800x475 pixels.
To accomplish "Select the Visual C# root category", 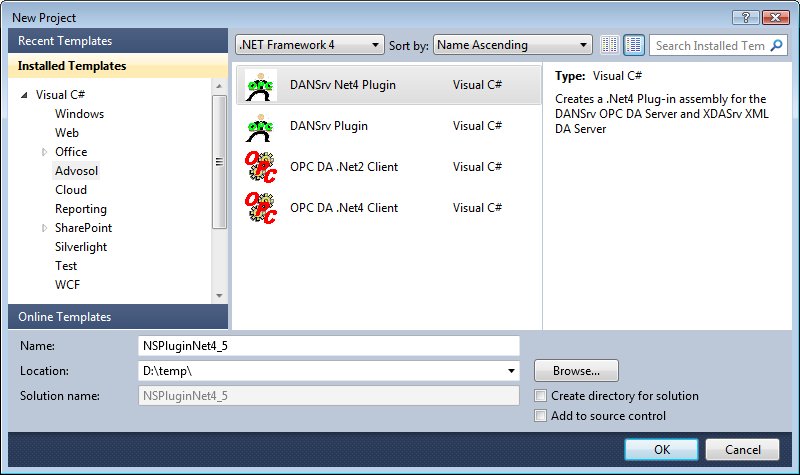I will 60,95.
